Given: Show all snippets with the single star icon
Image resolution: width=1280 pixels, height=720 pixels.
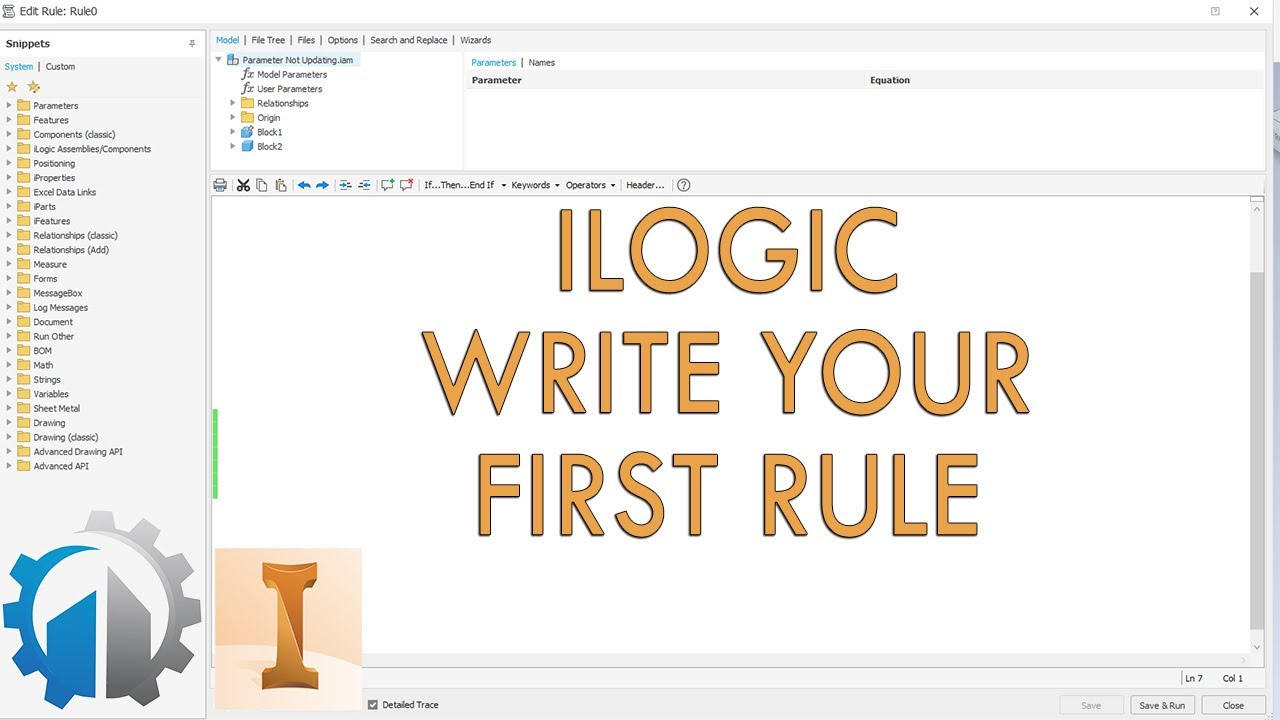Looking at the screenshot, I should tap(12, 87).
